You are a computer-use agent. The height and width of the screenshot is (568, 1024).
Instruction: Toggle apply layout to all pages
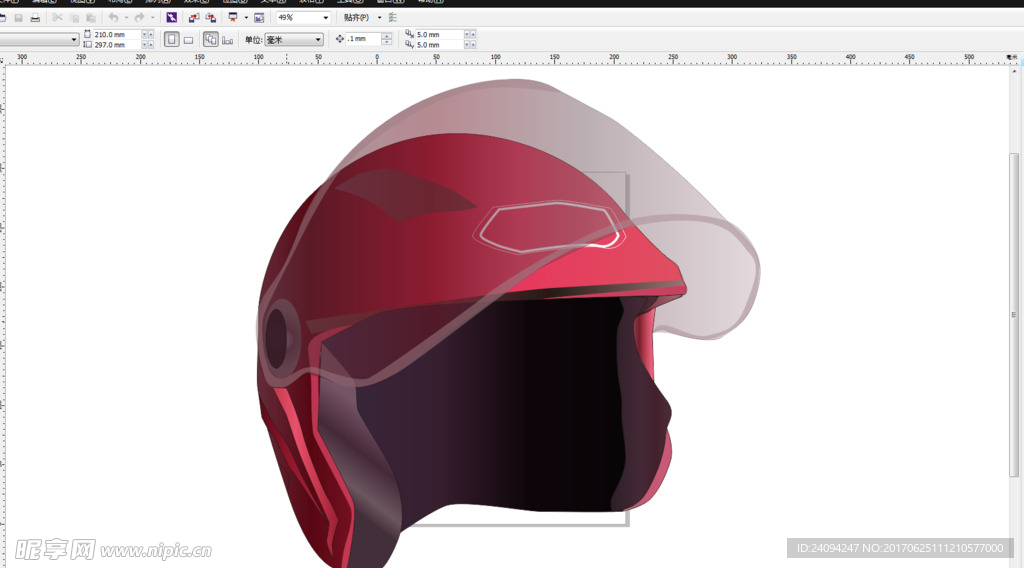point(210,40)
